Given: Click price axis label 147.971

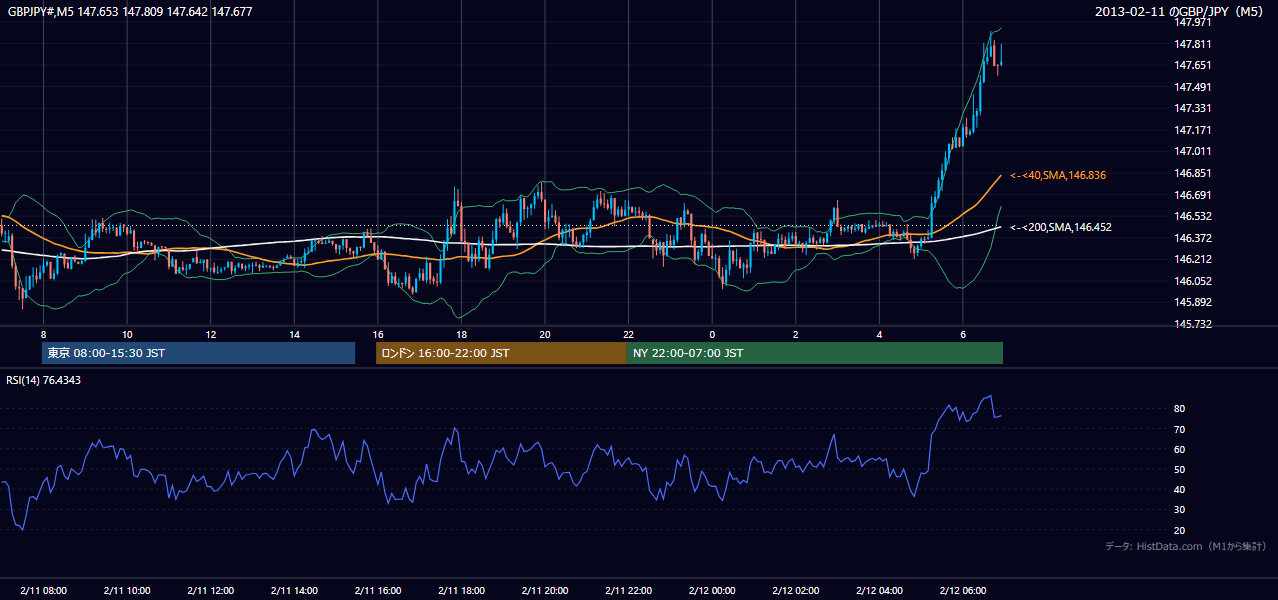Looking at the screenshot, I should (x=1192, y=21).
